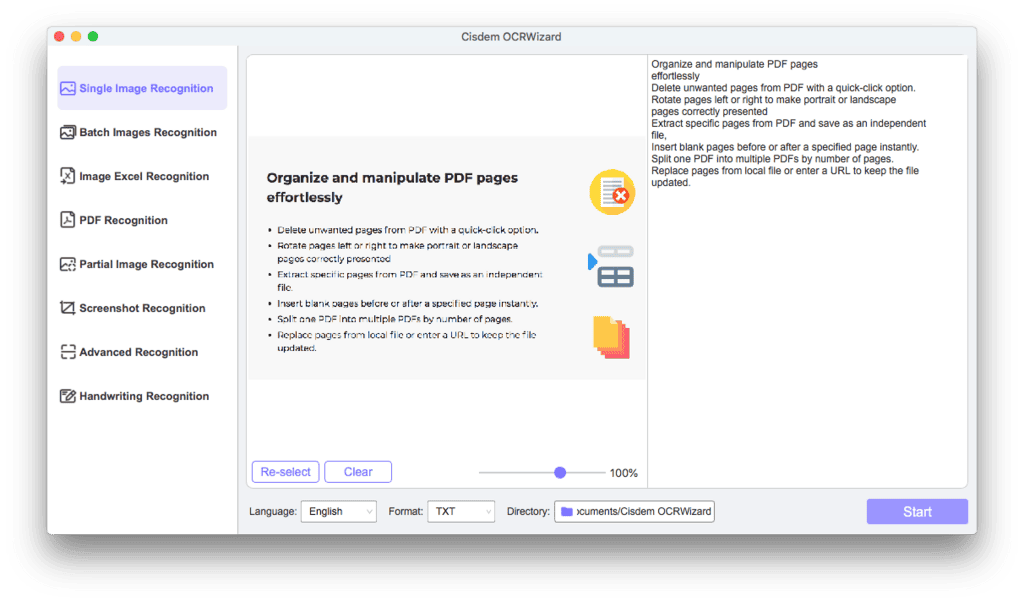
Task: Click the Clear button
Action: [358, 472]
